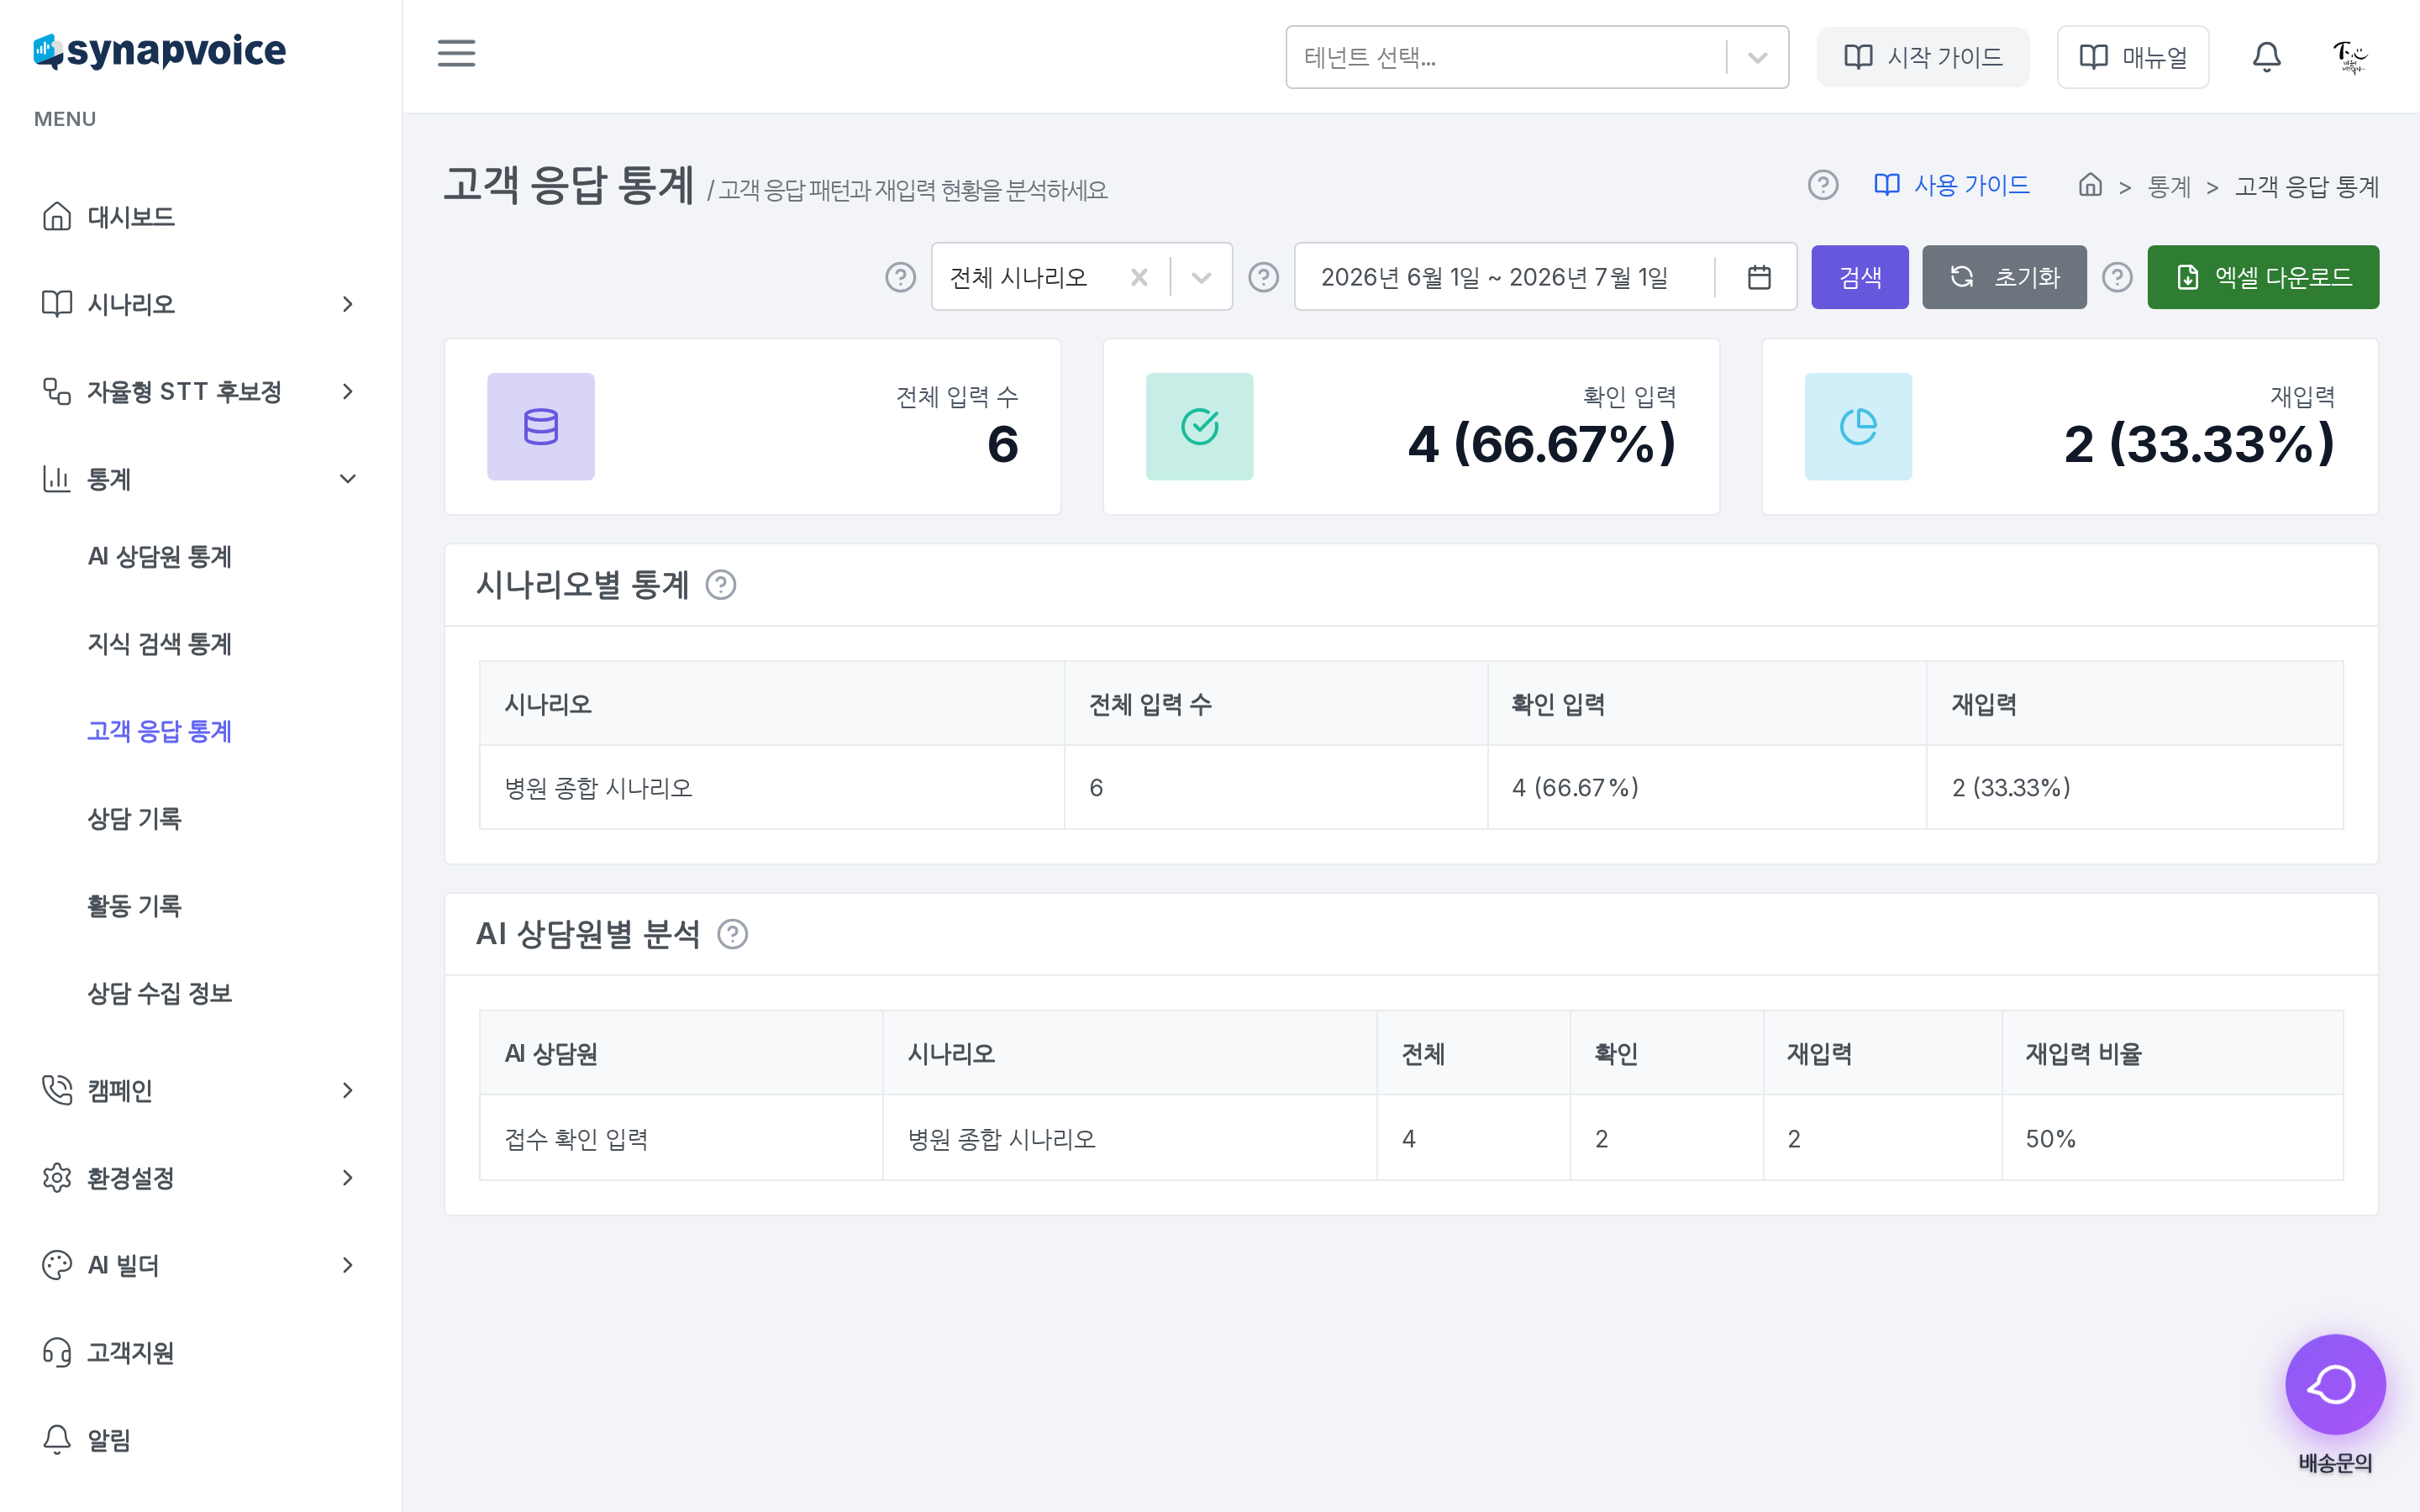The height and width of the screenshot is (1512, 2420).
Task: Click the 시나리오 book icon
Action: coord(57,304)
